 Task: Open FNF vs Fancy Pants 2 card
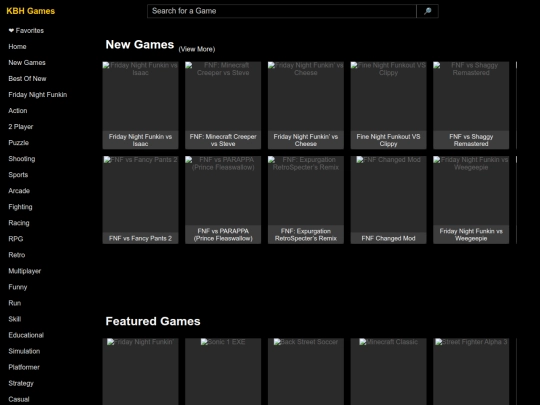pyautogui.click(x=141, y=200)
